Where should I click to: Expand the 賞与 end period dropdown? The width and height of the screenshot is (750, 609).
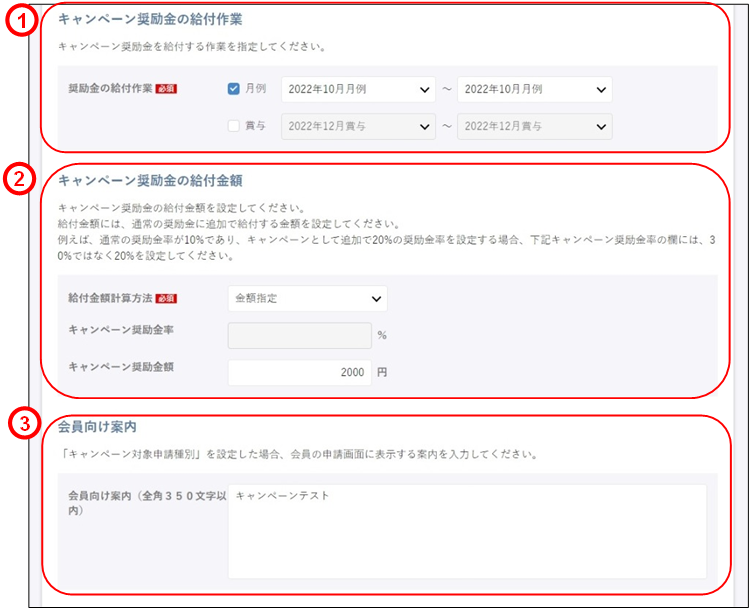(x=534, y=127)
